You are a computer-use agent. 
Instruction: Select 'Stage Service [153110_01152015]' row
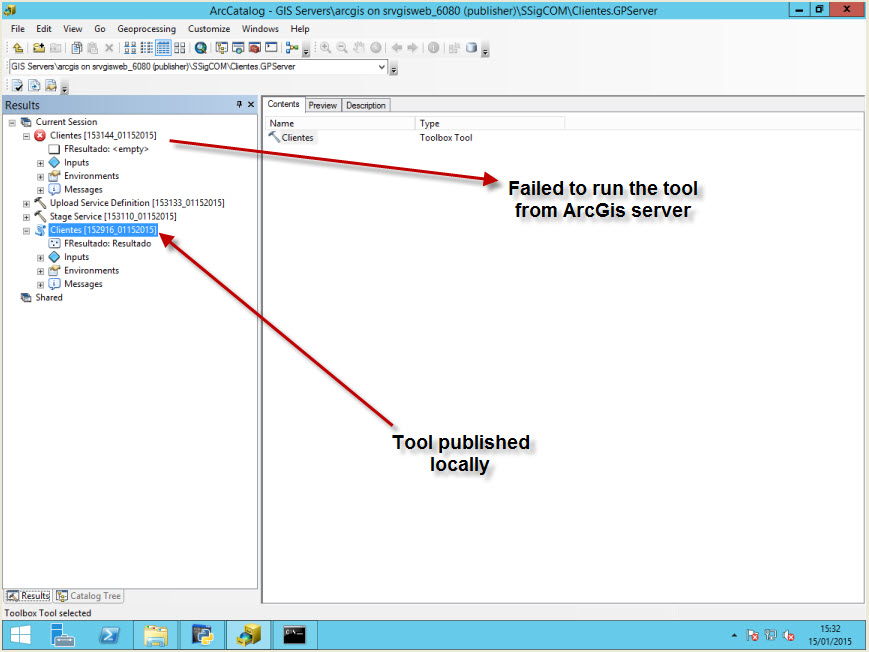pos(113,217)
